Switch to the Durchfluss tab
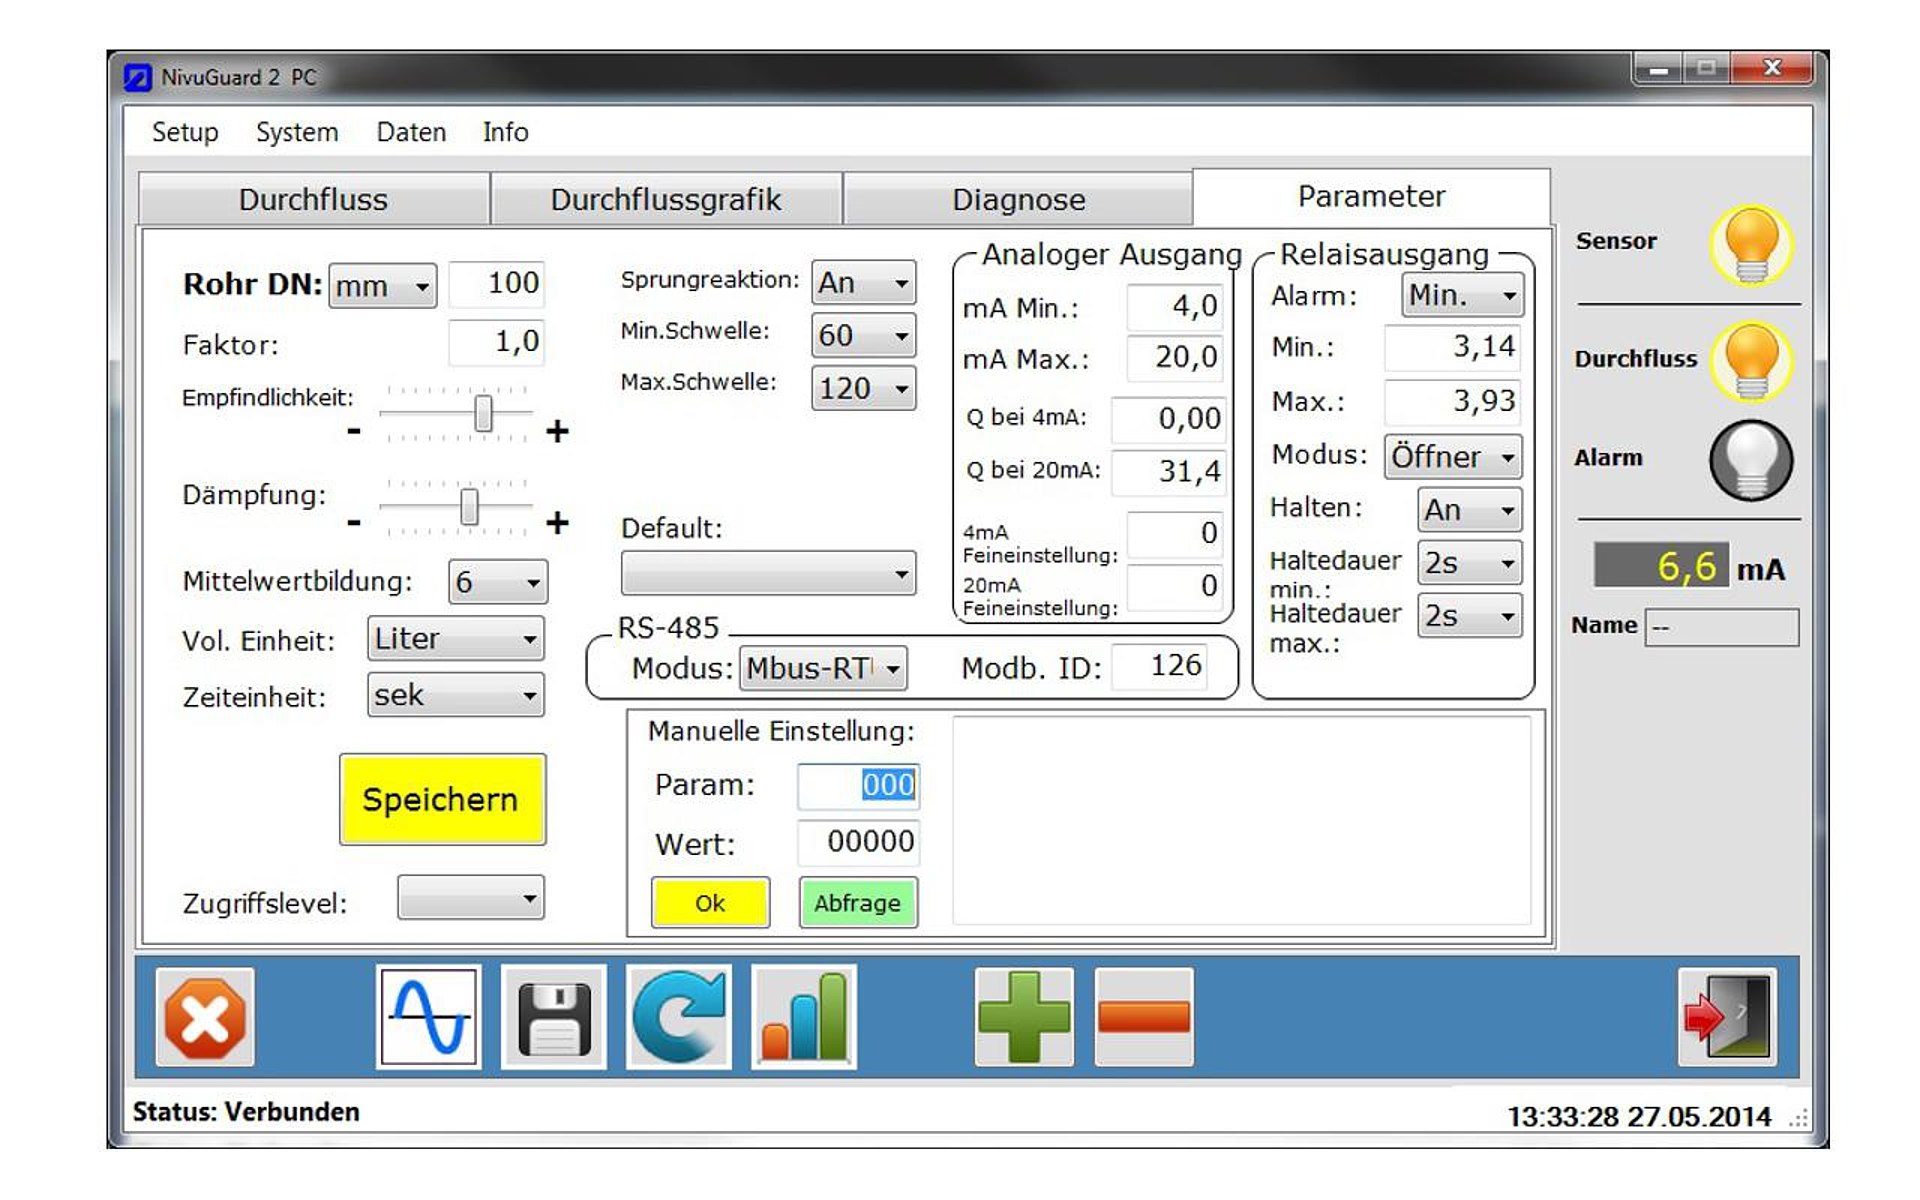 [313, 199]
